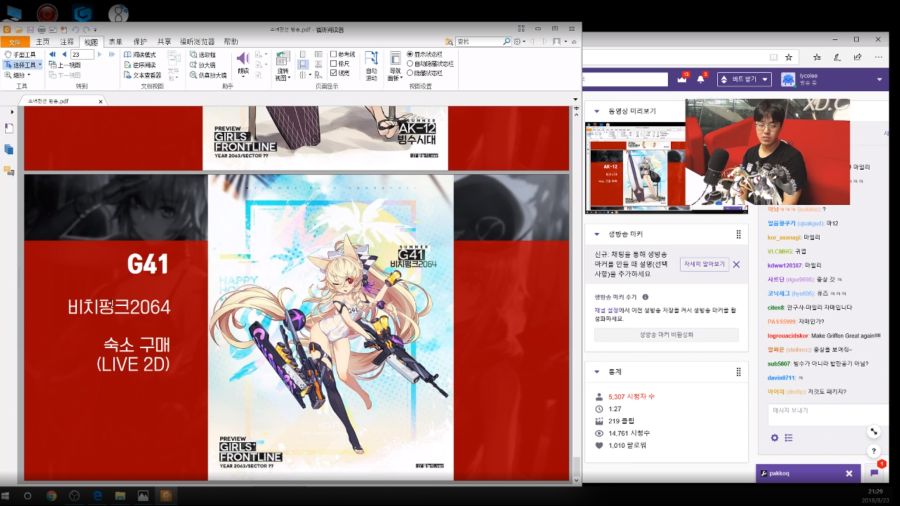900x506 pixels.
Task: Open chat settings gear icon
Action: (774, 438)
